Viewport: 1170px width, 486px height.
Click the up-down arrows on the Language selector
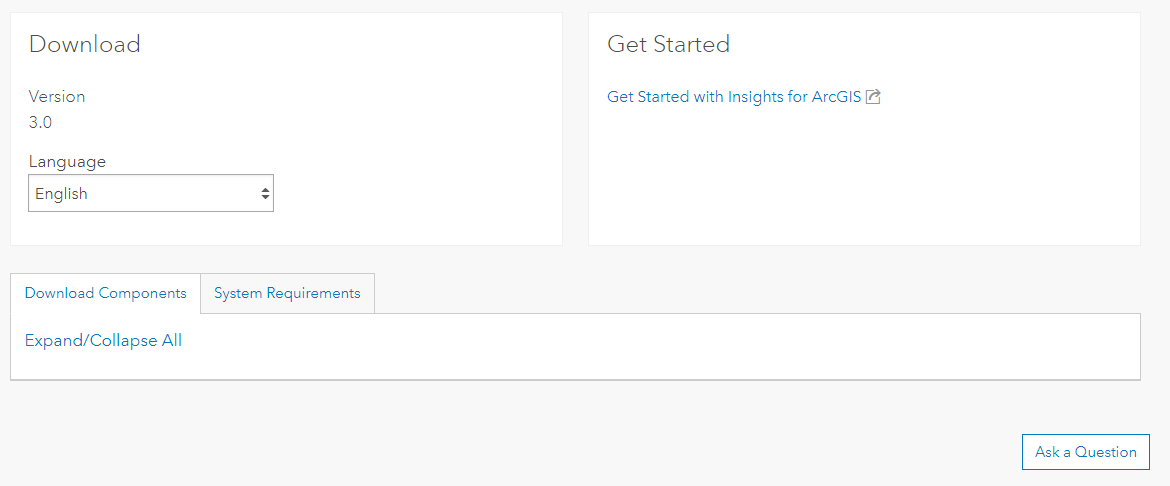click(265, 194)
